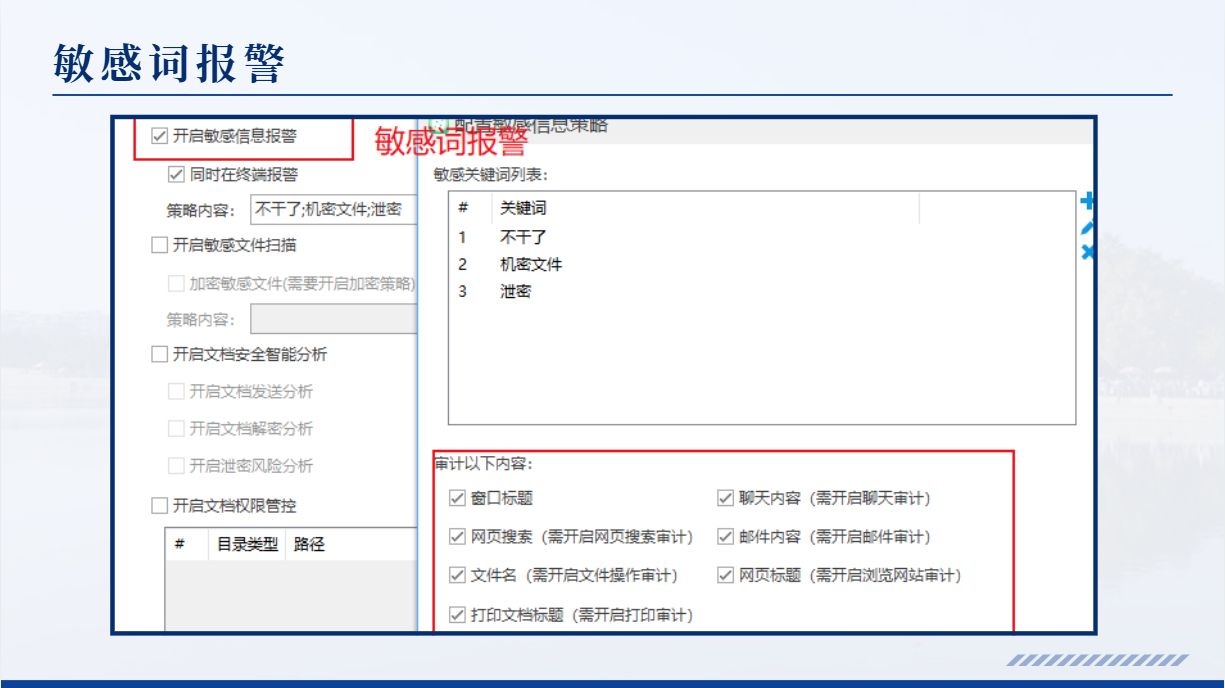The image size is (1225, 688).
Task: Toggle the 开启敏感信息报警 checkbox
Action: click(x=159, y=136)
